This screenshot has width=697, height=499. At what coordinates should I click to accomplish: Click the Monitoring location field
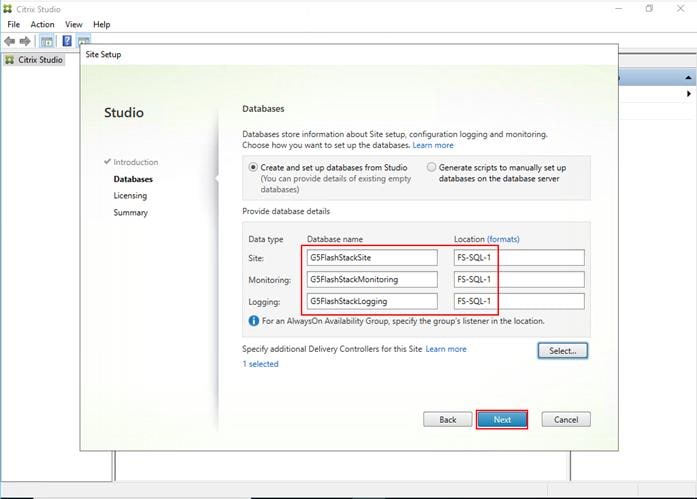(x=519, y=279)
